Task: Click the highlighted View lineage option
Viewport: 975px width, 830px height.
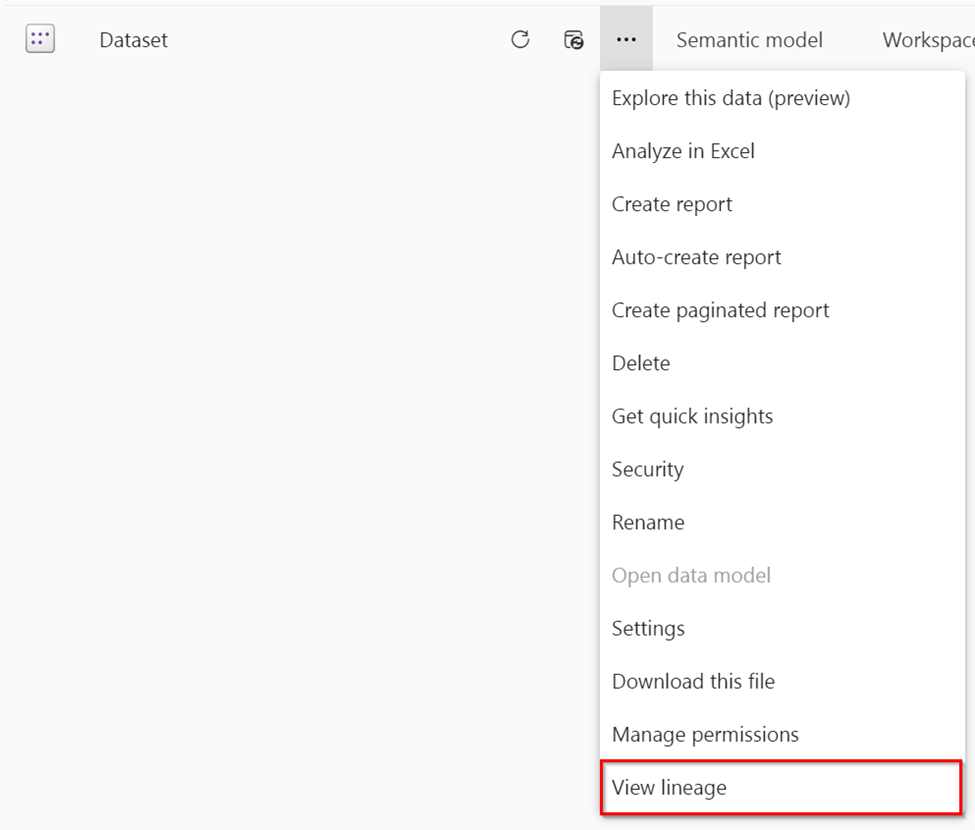Action: pos(669,788)
